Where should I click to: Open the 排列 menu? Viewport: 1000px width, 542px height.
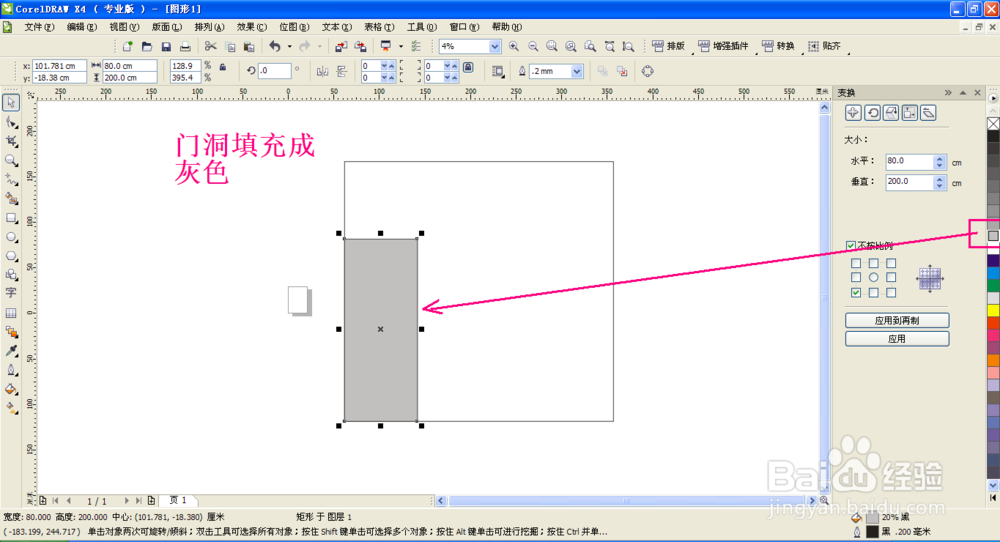coord(209,27)
